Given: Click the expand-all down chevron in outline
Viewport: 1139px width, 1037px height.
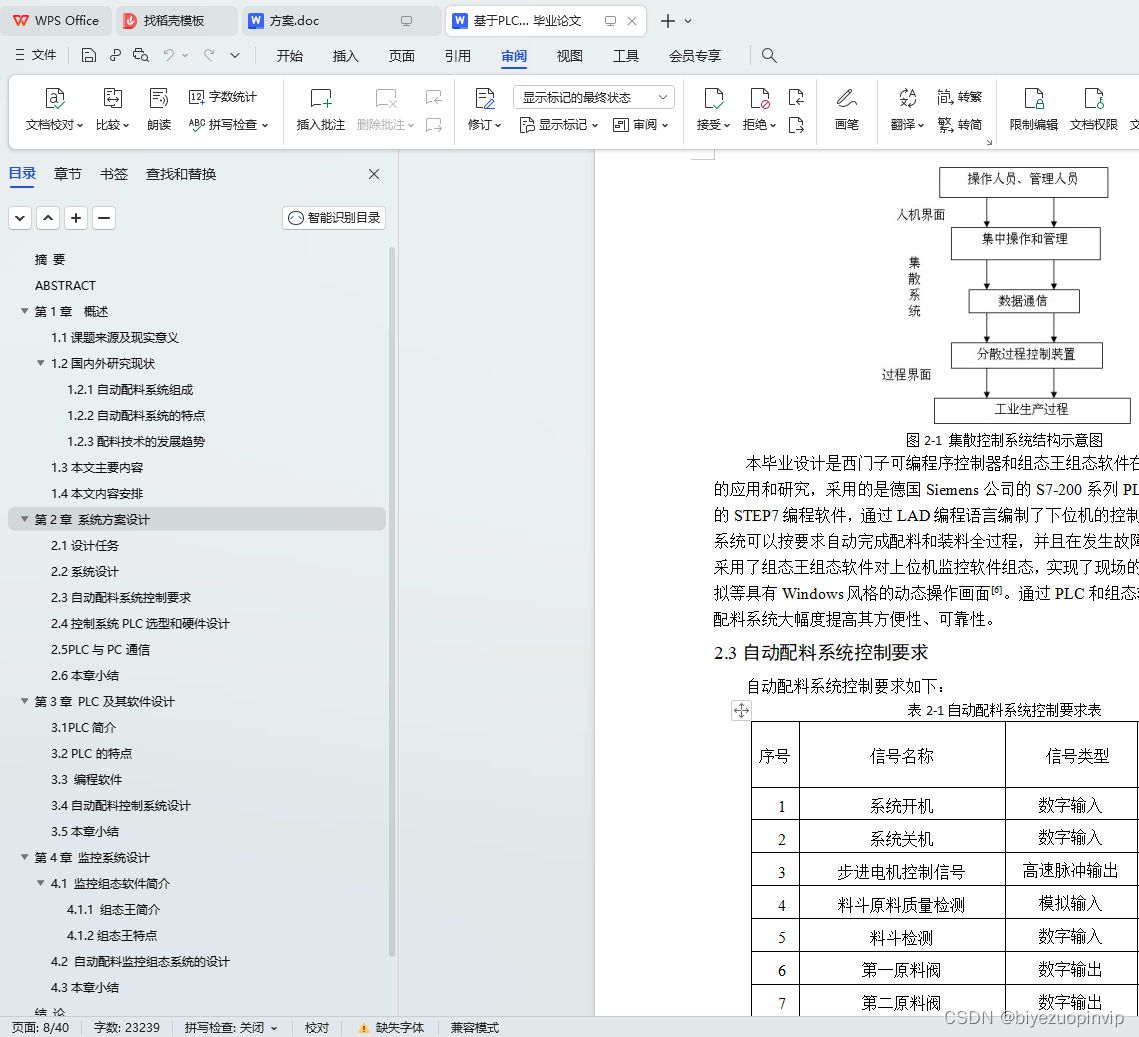Looking at the screenshot, I should tap(20, 218).
